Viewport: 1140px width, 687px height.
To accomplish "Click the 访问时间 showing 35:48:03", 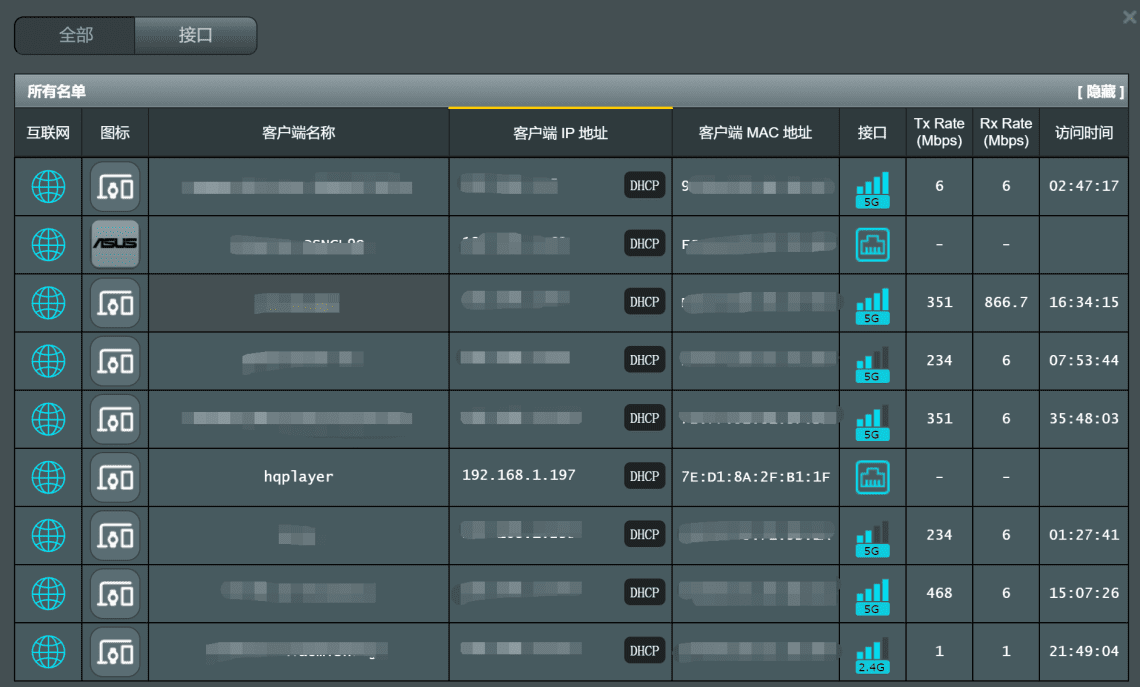I will click(1083, 419).
